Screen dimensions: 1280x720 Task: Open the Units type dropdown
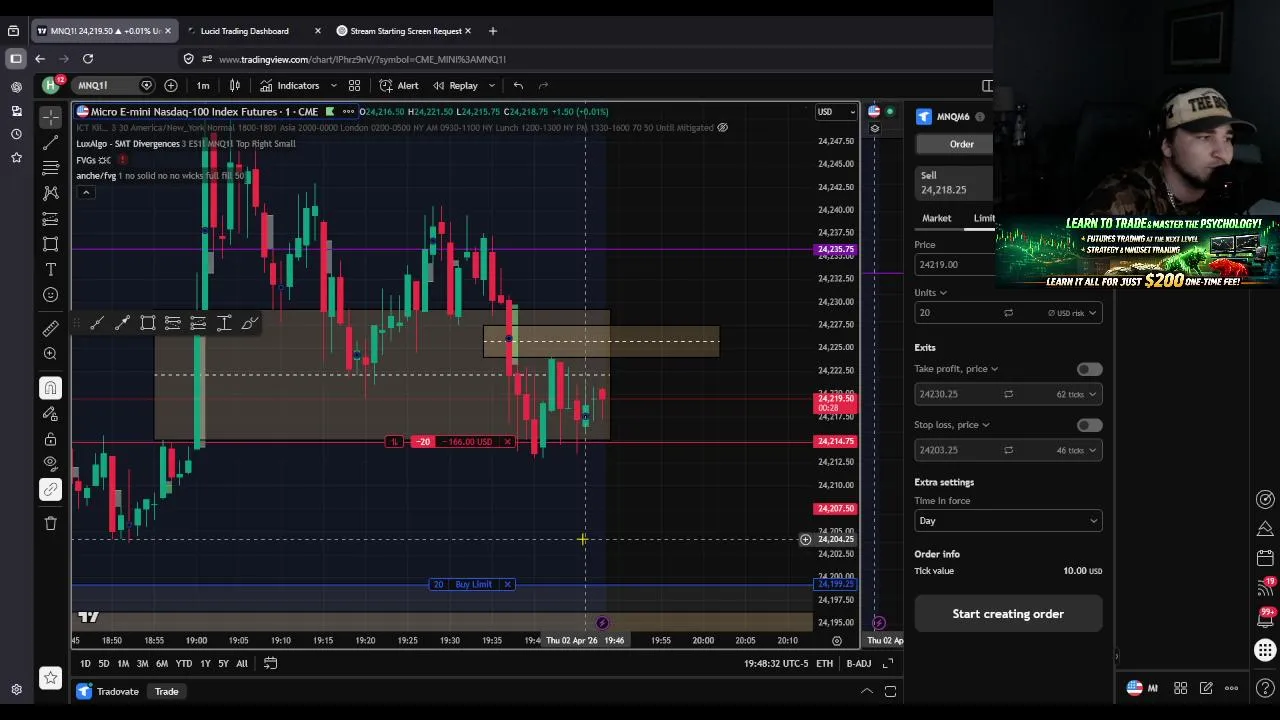tap(930, 293)
